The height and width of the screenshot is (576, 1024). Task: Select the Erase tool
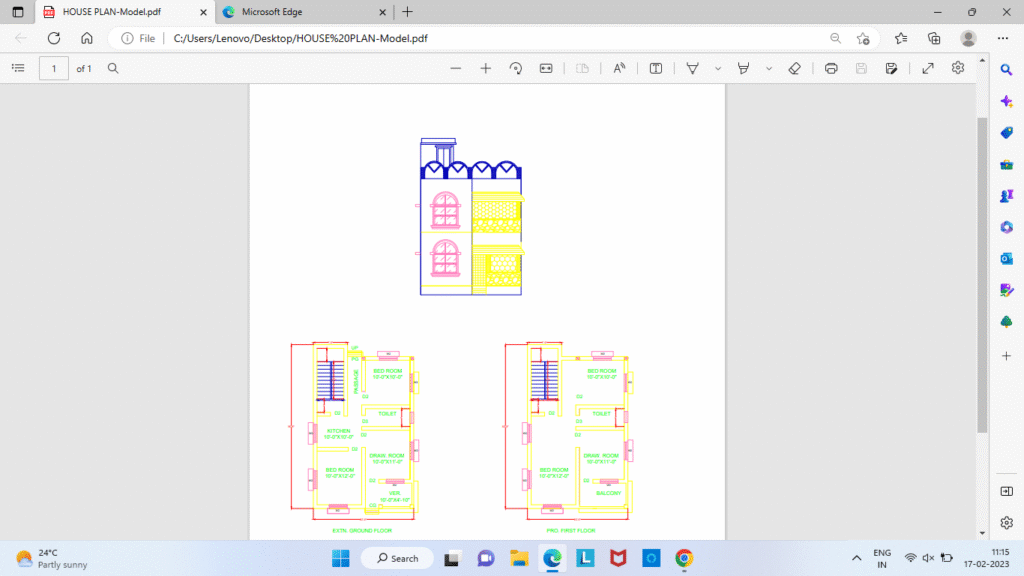(794, 68)
